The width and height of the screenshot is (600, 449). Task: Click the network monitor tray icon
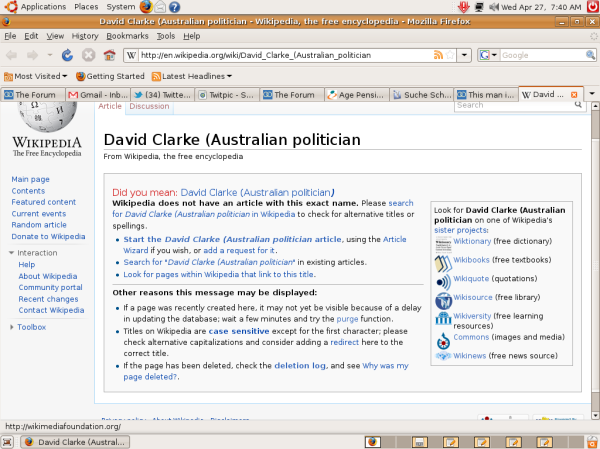click(x=479, y=7)
